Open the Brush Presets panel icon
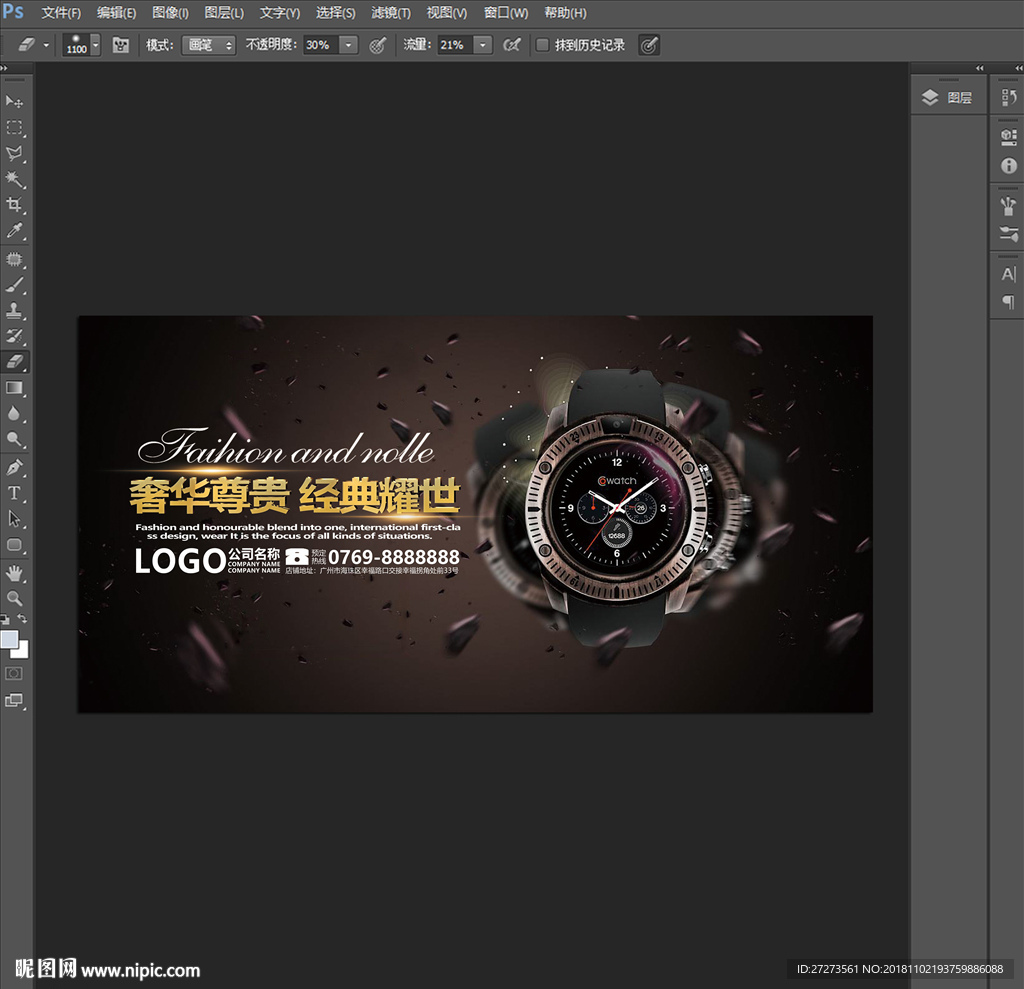The width and height of the screenshot is (1024, 989). point(1008,206)
